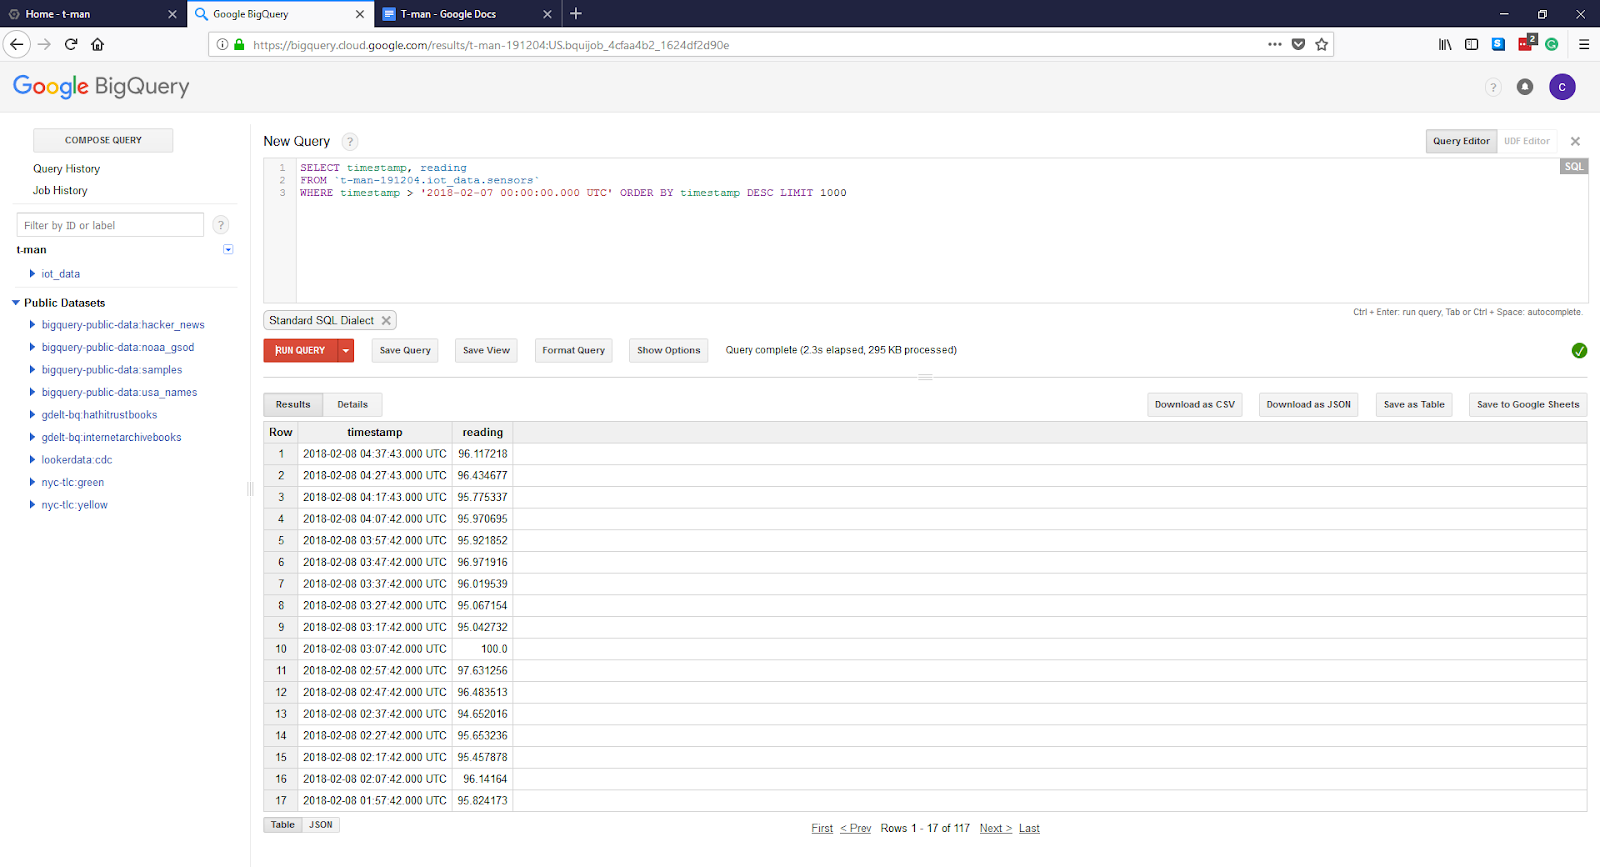Expand nyc-tlc:yellow dataset
The image size is (1600, 867).
(x=32, y=505)
